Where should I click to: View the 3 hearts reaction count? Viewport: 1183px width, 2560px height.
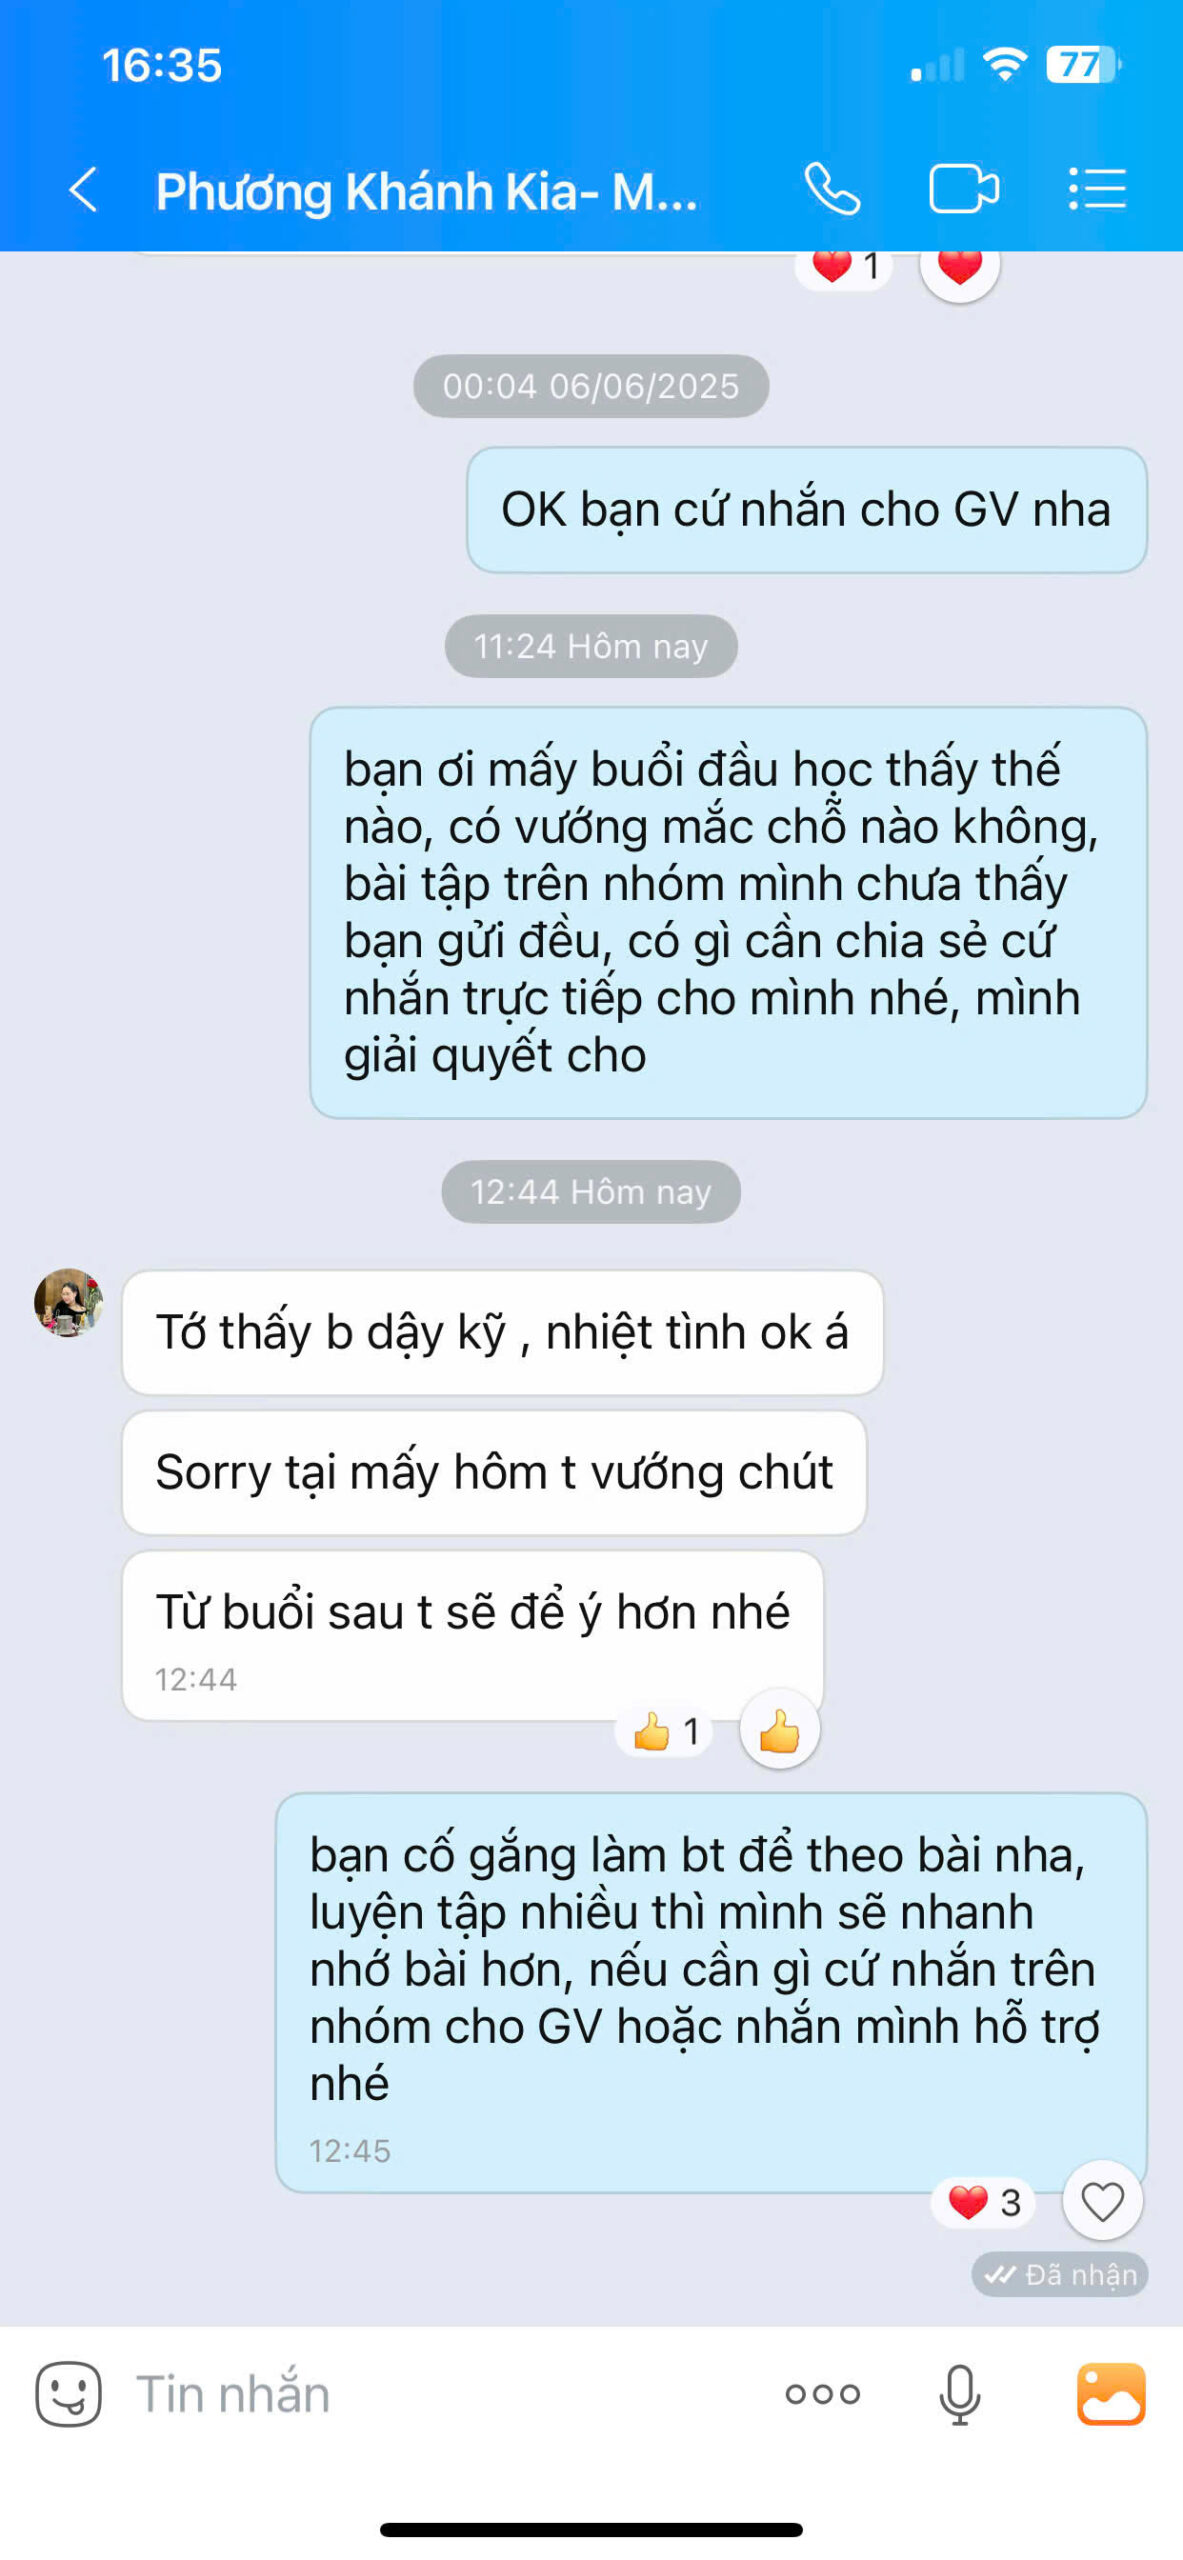tap(984, 2202)
